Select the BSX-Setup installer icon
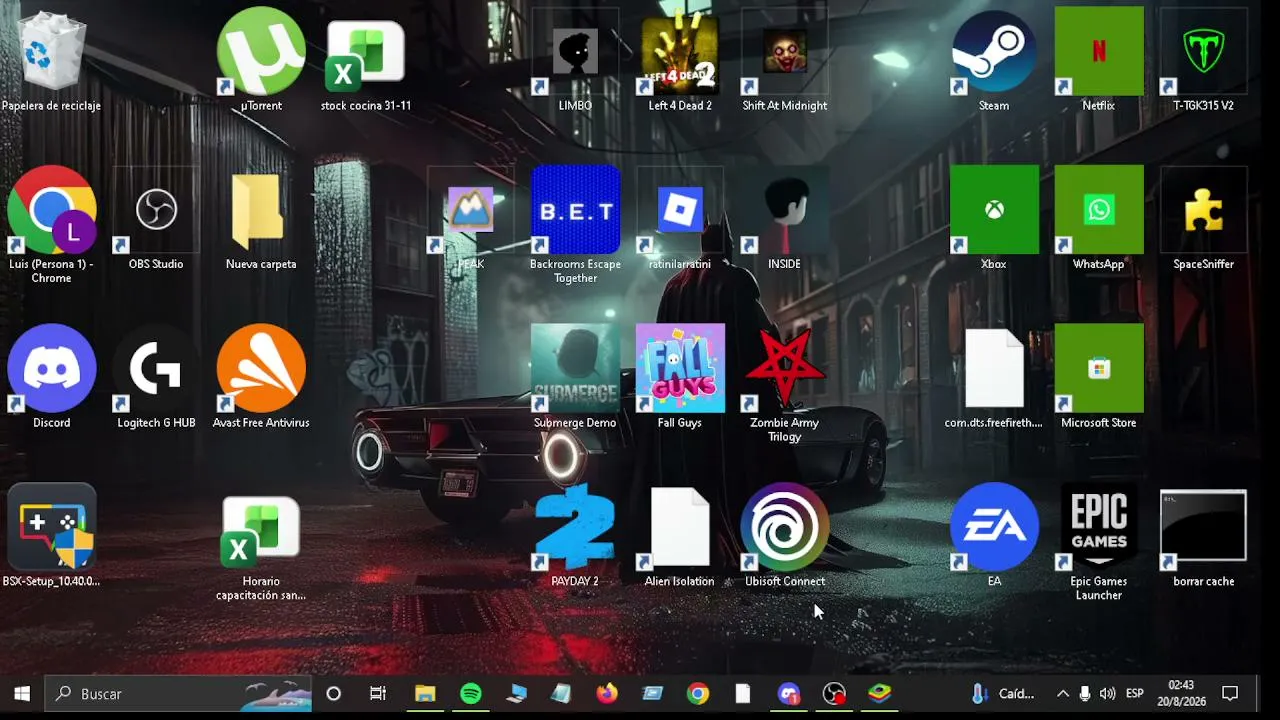The width and height of the screenshot is (1280, 720). (x=51, y=536)
